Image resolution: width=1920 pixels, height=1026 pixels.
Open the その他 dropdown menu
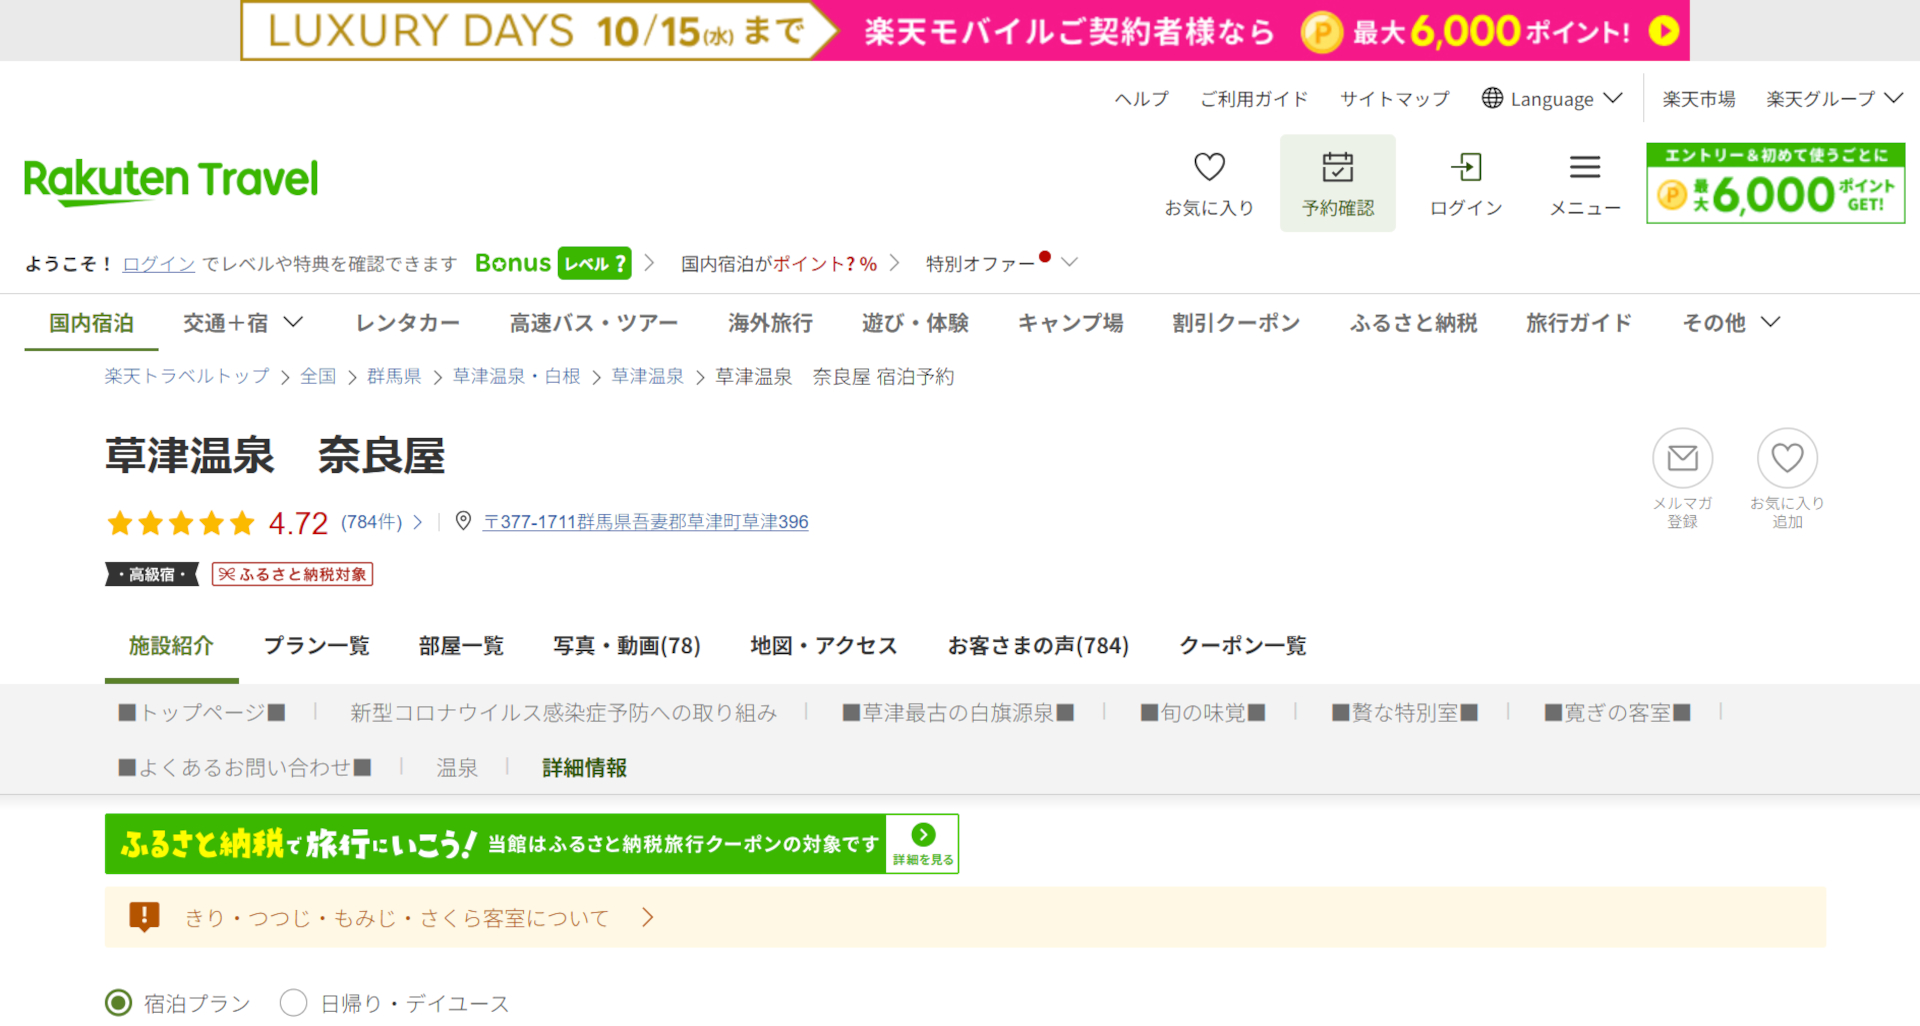1729,322
